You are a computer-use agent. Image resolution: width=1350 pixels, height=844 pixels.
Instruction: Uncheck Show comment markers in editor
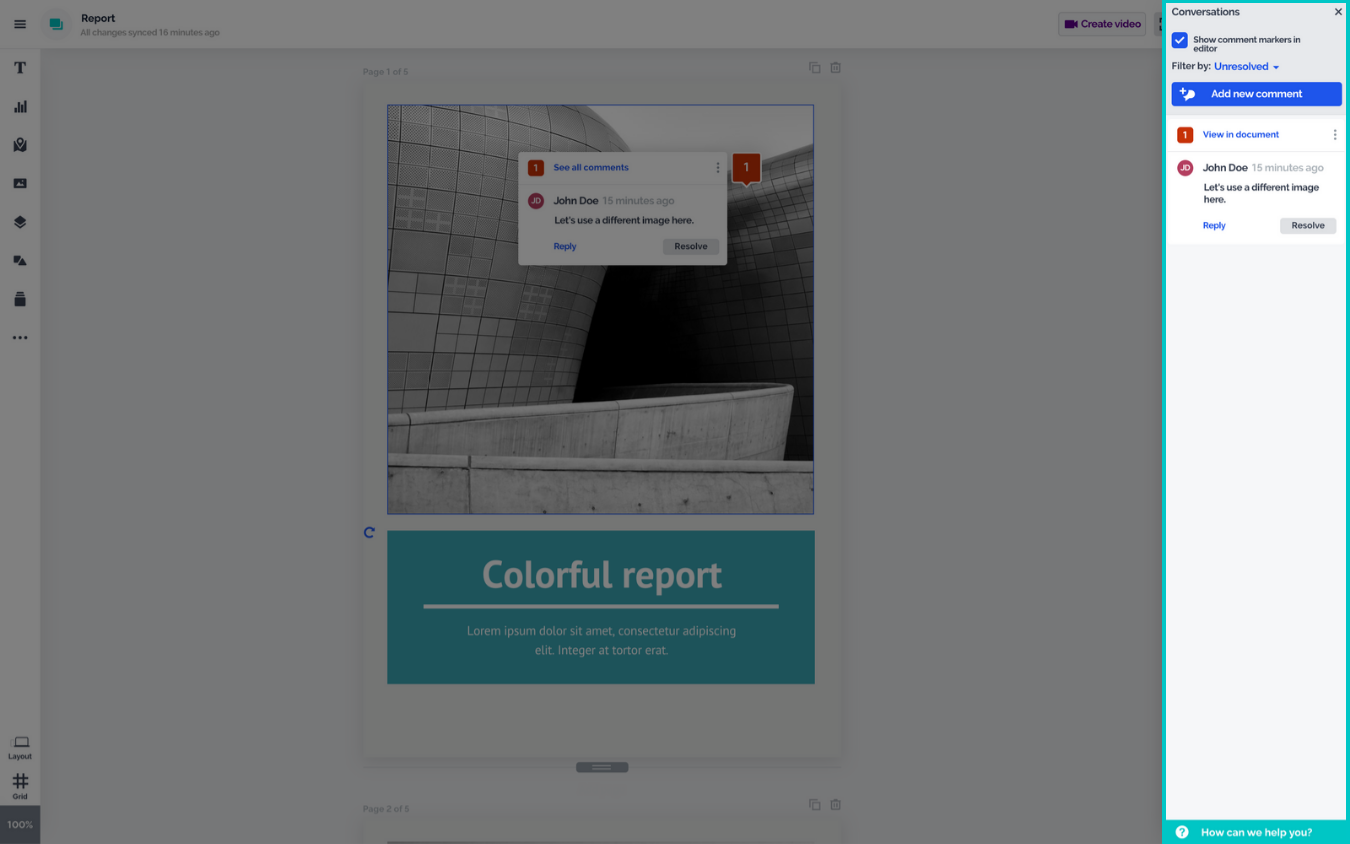(x=1180, y=41)
